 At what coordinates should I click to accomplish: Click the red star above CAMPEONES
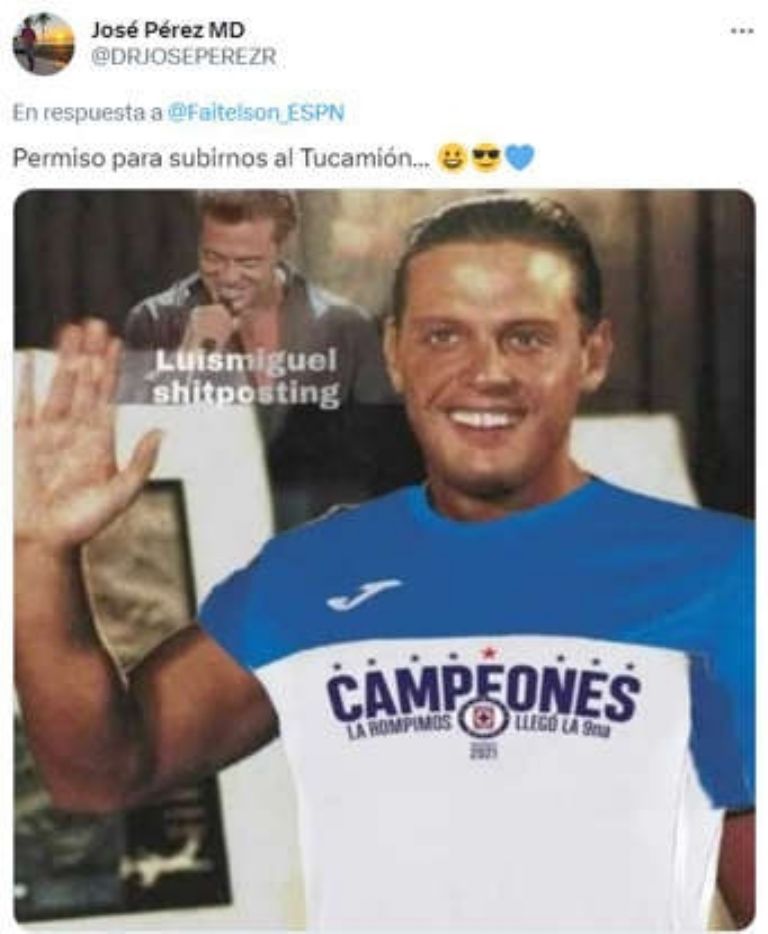489,653
